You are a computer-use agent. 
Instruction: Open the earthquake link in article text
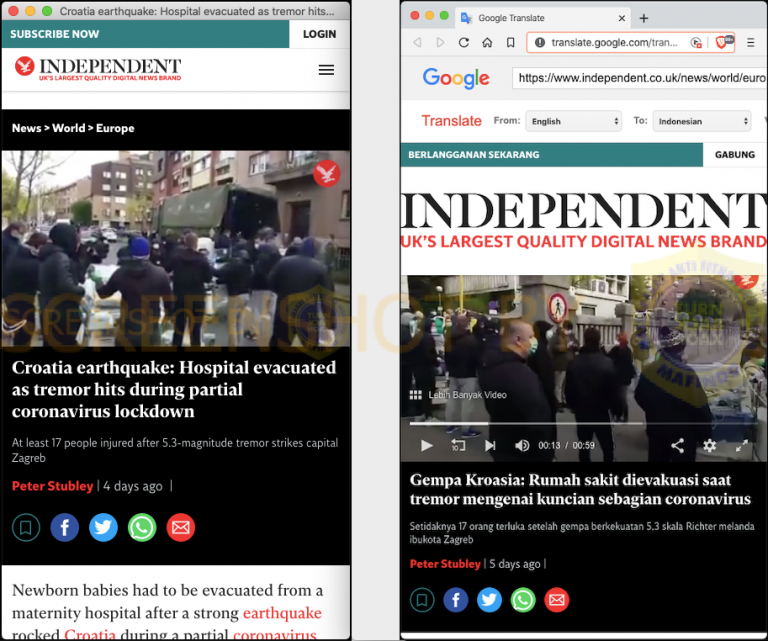(x=282, y=613)
